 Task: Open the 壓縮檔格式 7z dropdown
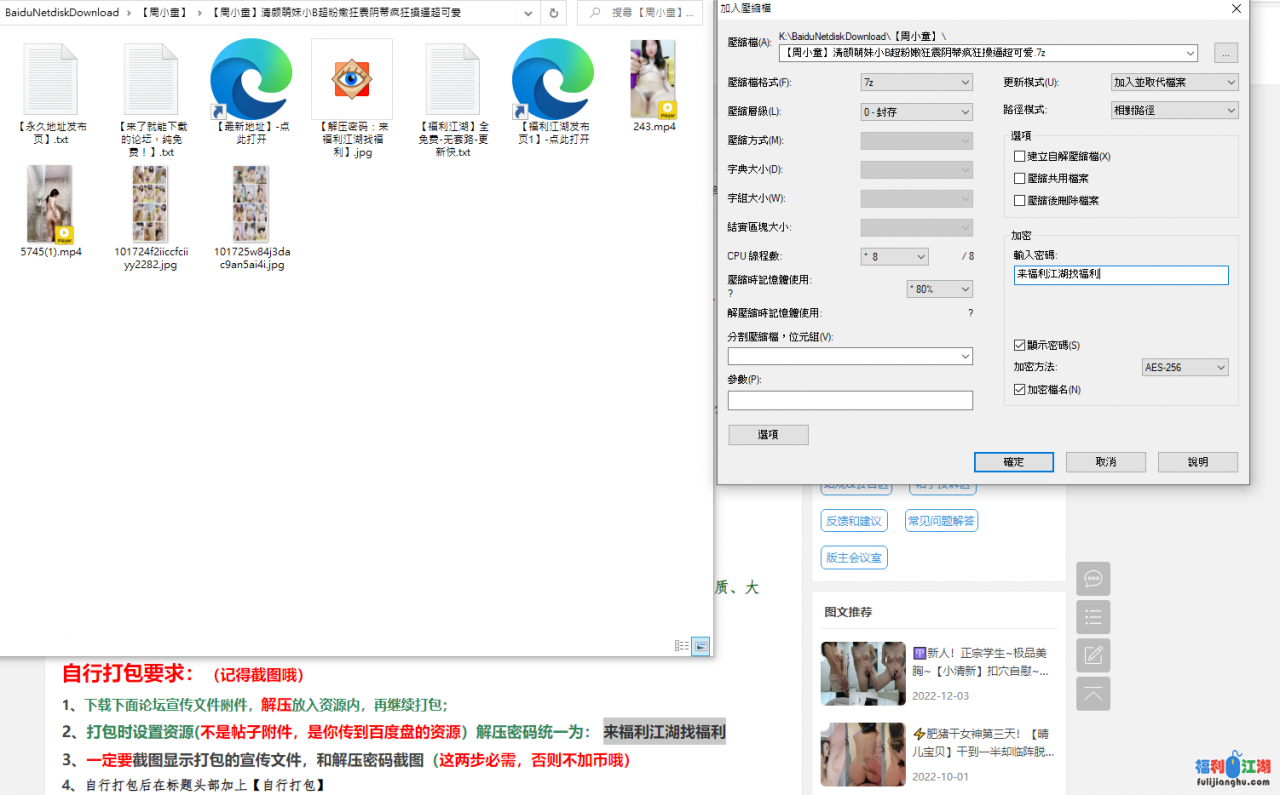click(916, 83)
